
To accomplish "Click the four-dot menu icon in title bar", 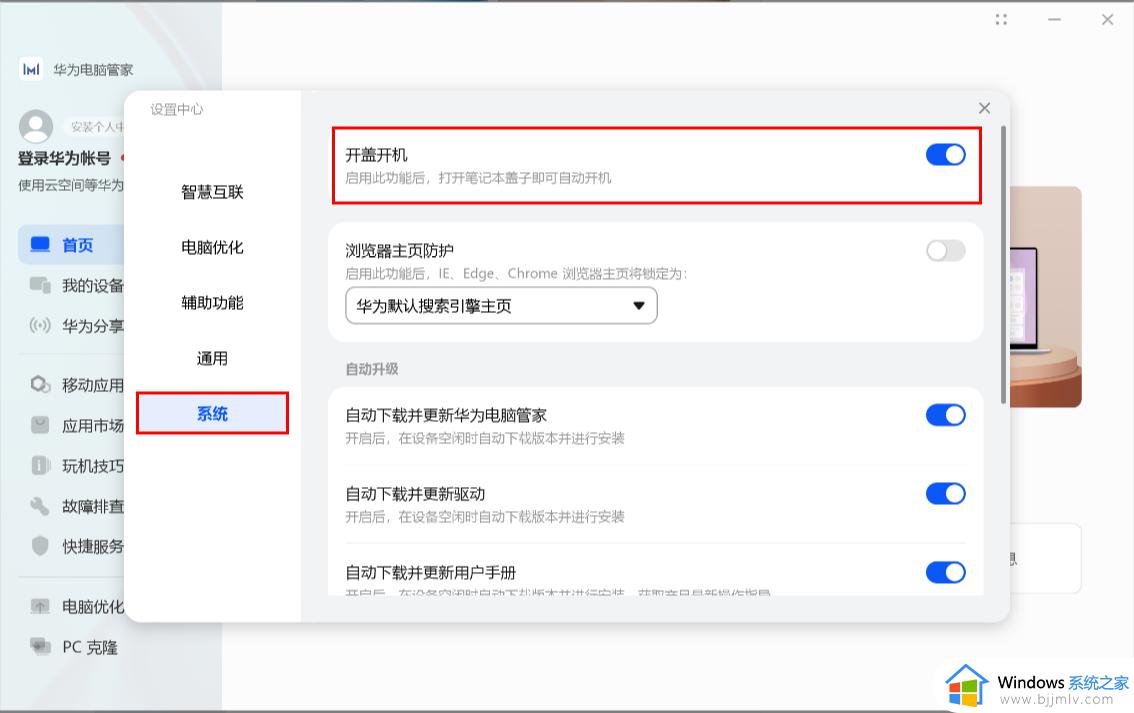I will coord(1001,20).
